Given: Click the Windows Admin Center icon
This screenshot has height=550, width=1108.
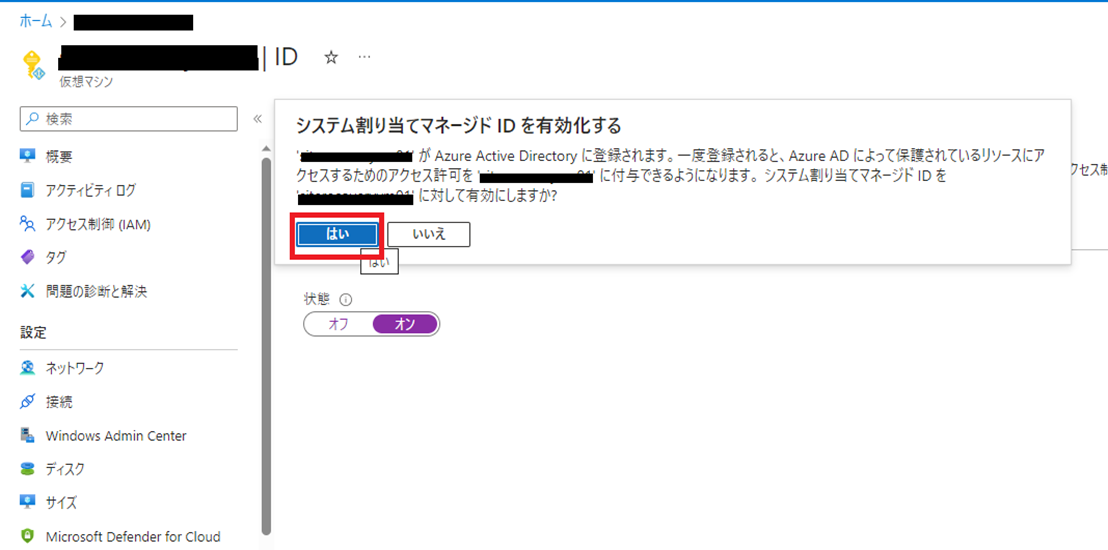Looking at the screenshot, I should point(28,435).
